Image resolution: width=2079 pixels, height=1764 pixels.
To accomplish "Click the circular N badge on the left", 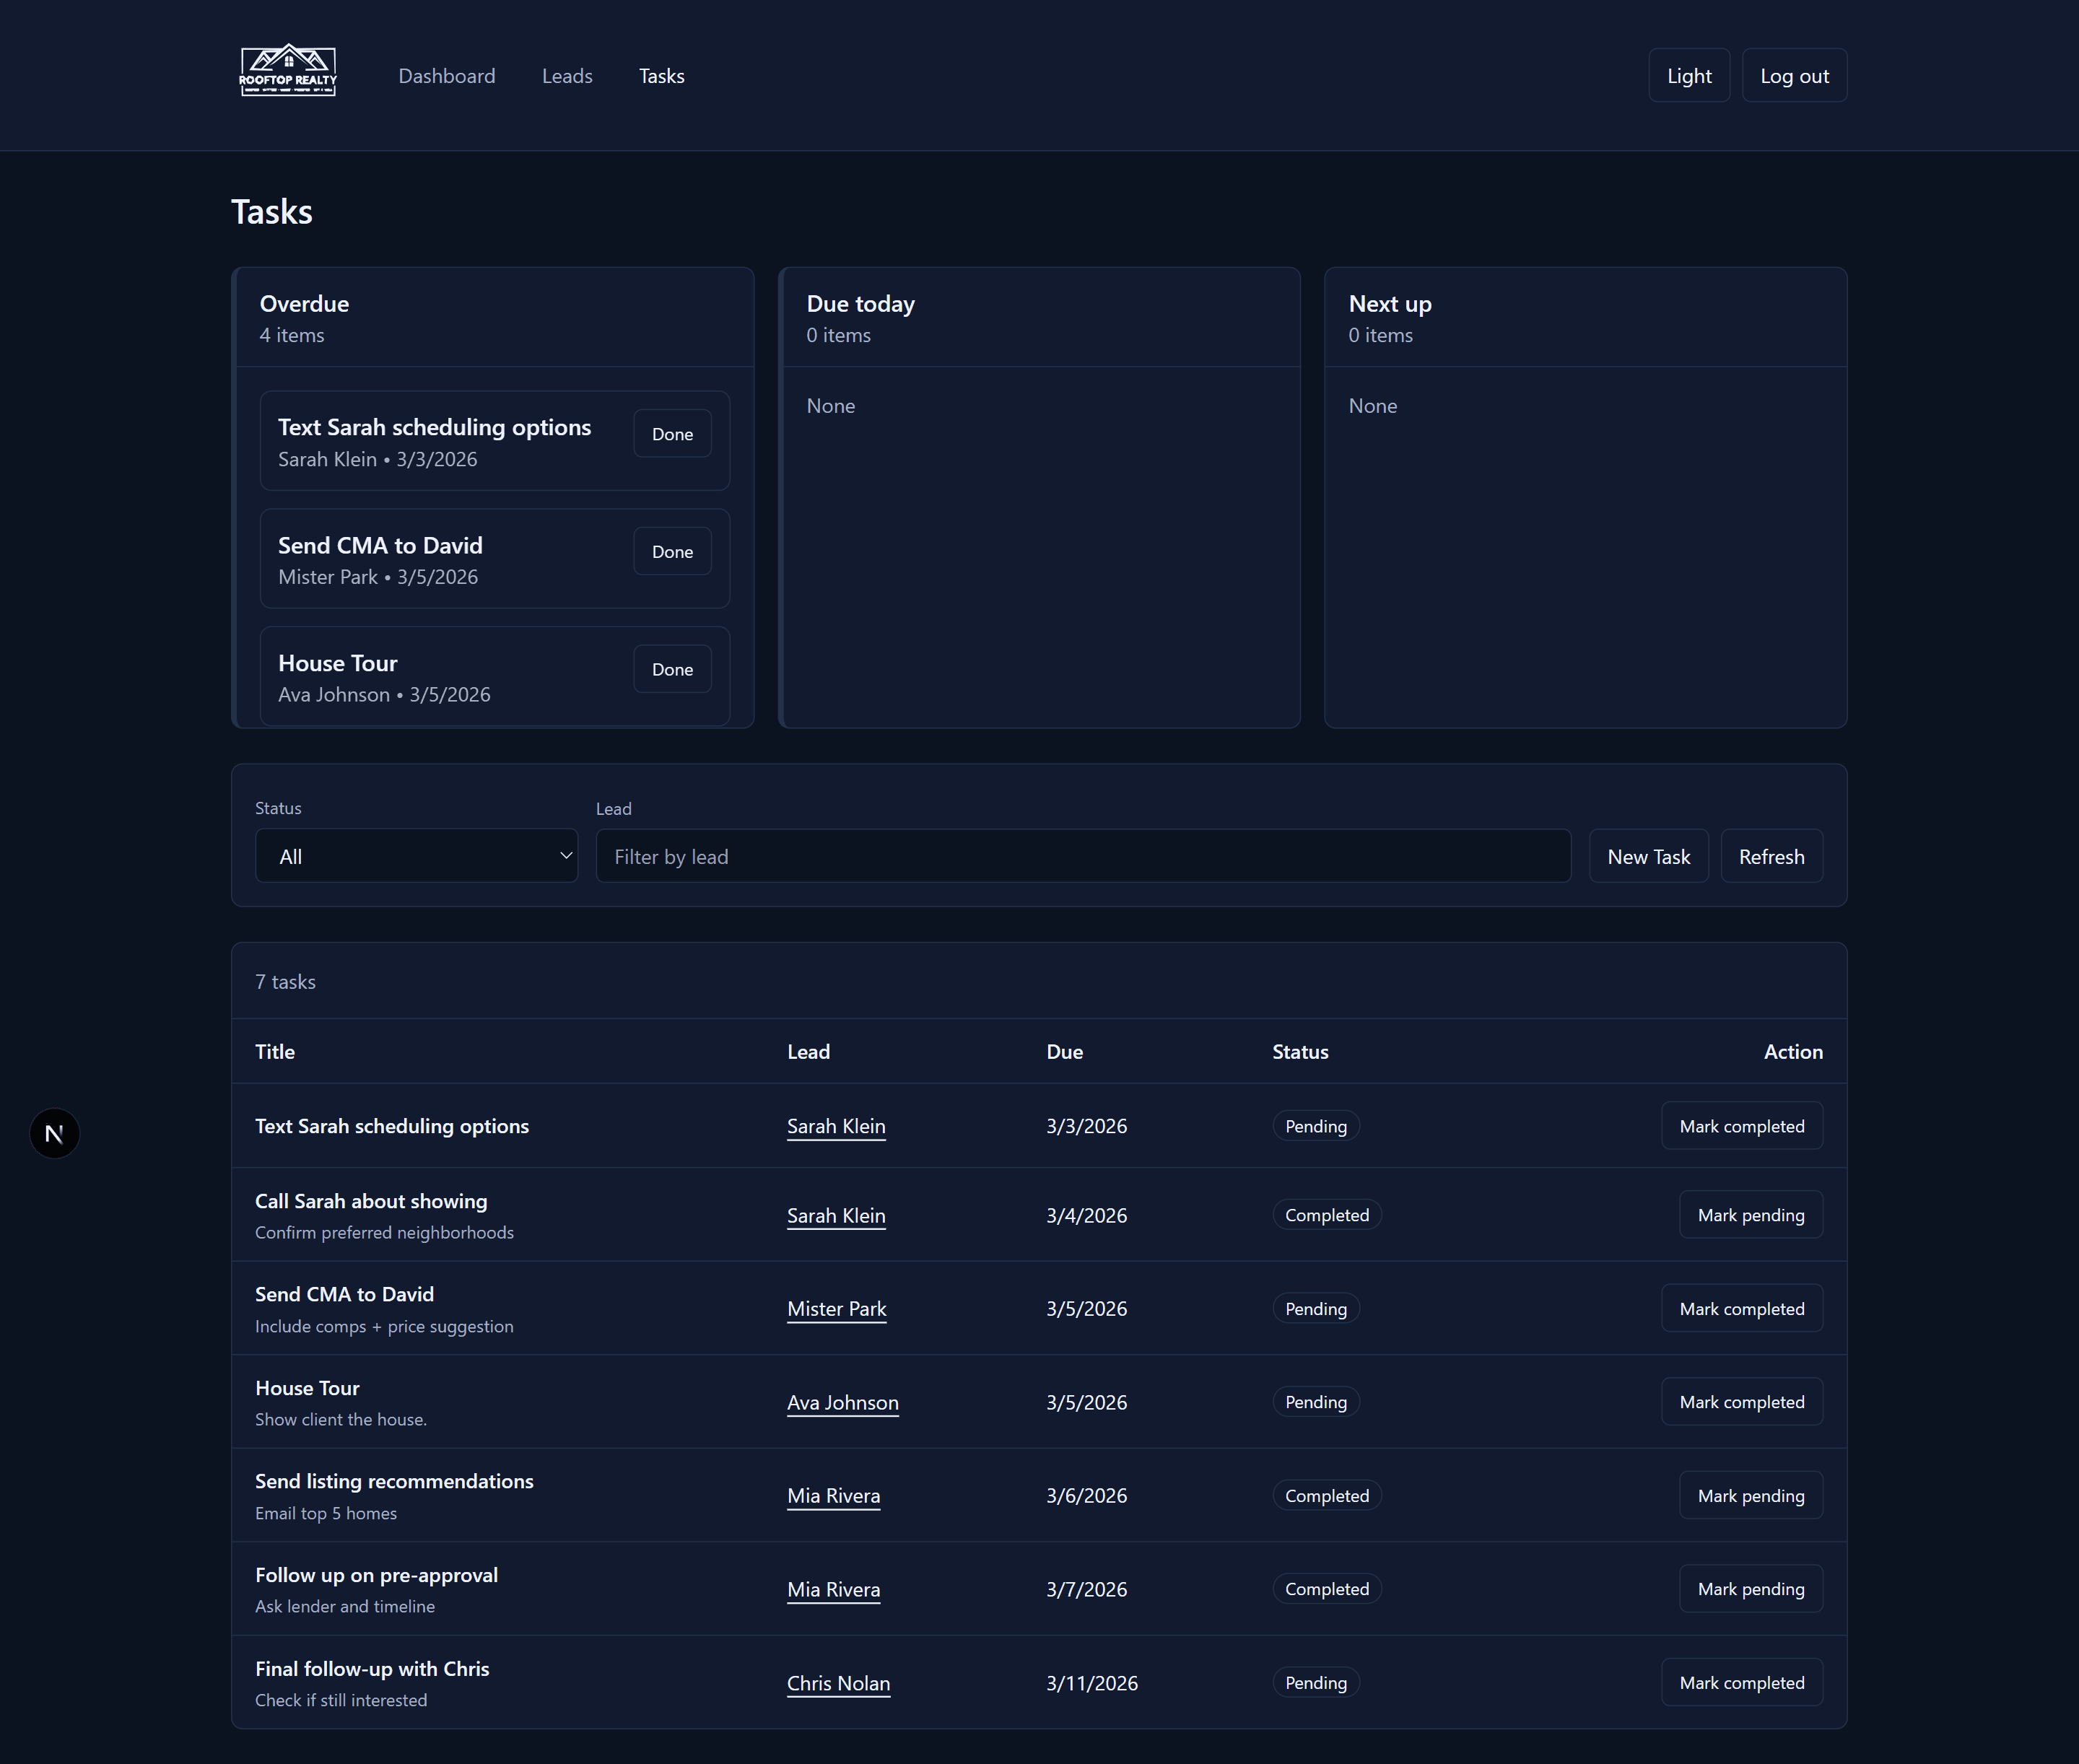I will click(x=54, y=1133).
